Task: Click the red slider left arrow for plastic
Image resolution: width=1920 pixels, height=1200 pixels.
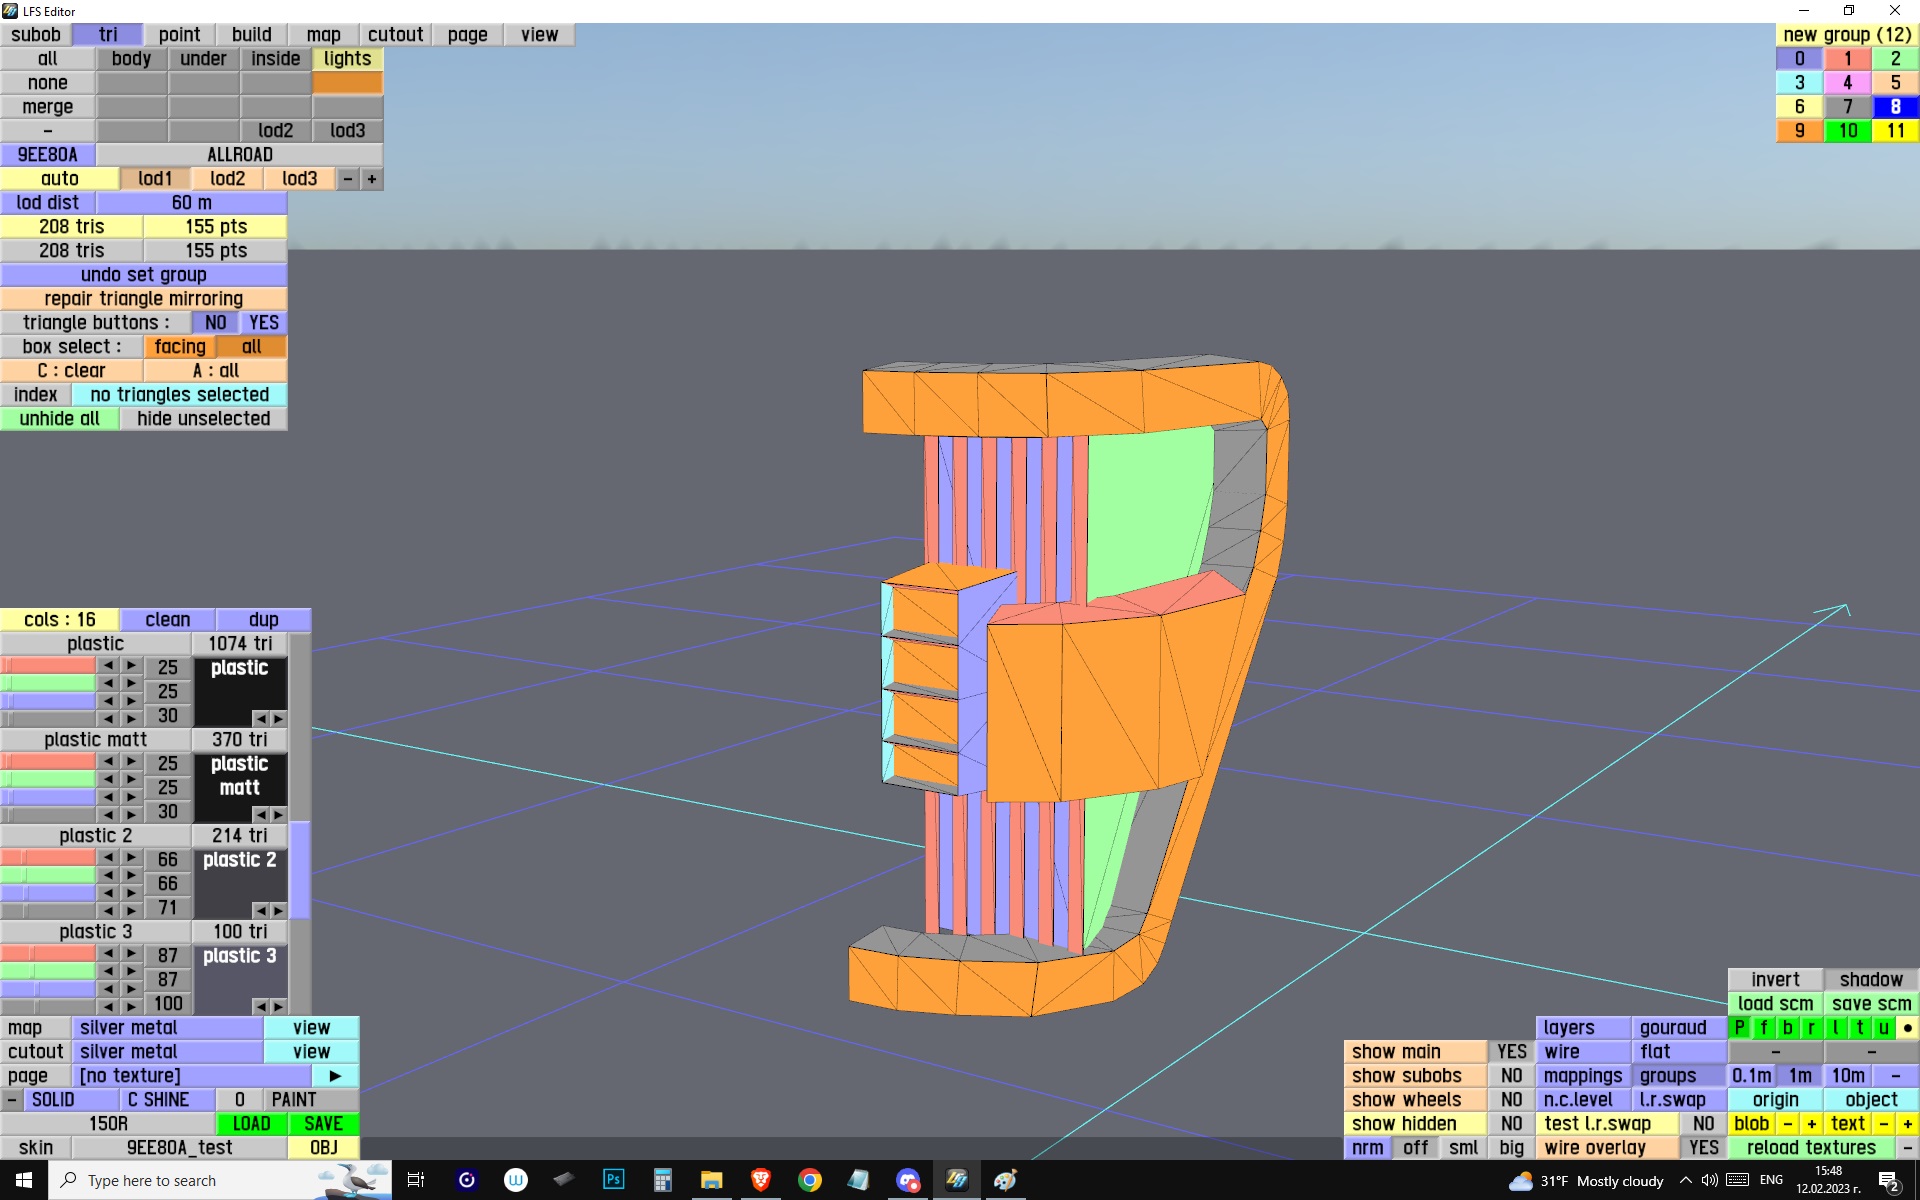Action: point(108,666)
